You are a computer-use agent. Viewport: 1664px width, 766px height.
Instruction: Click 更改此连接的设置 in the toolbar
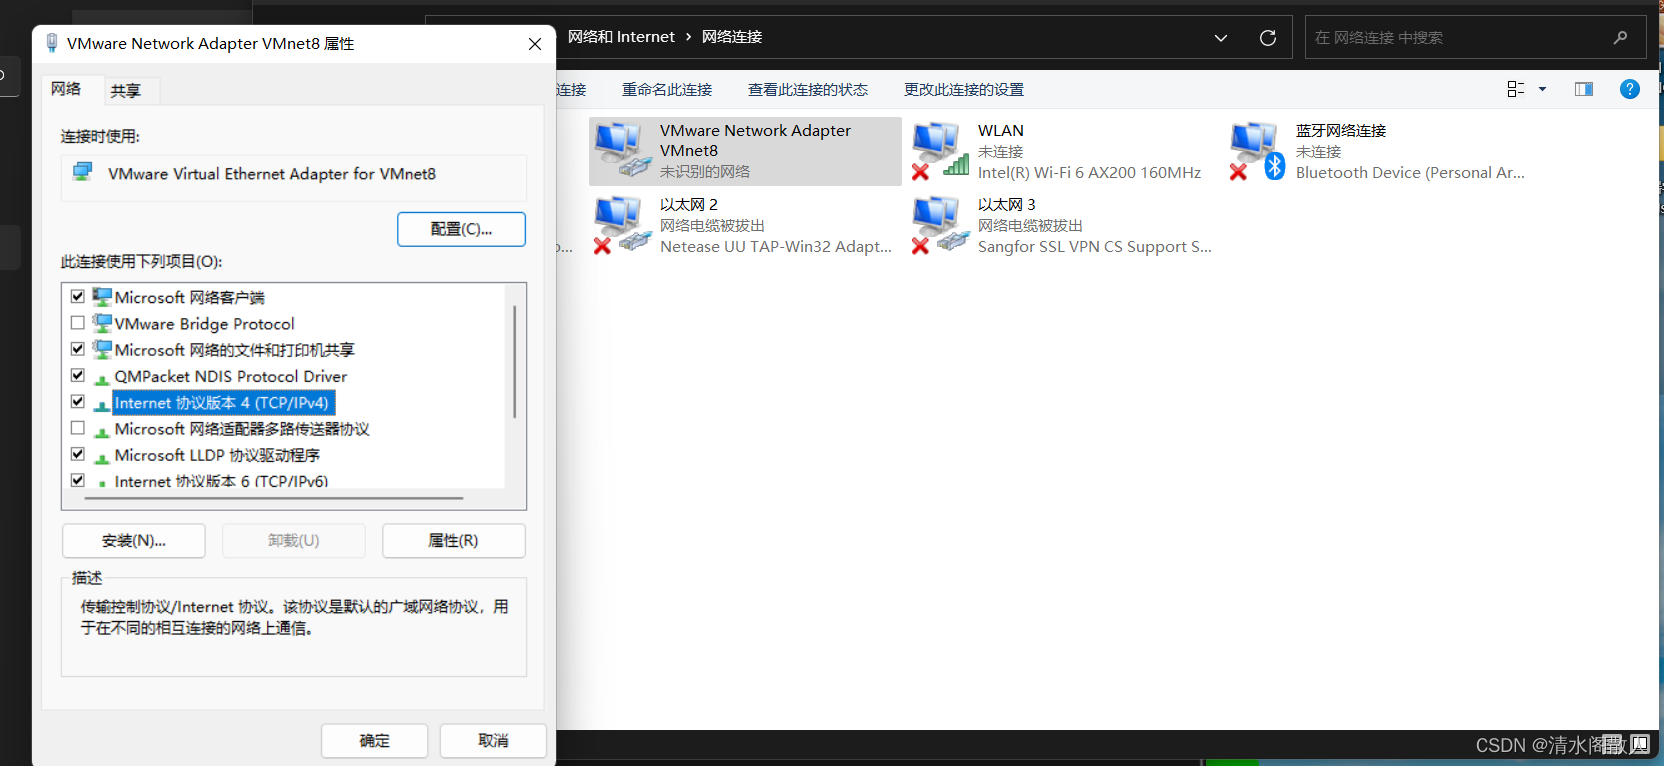coord(964,89)
